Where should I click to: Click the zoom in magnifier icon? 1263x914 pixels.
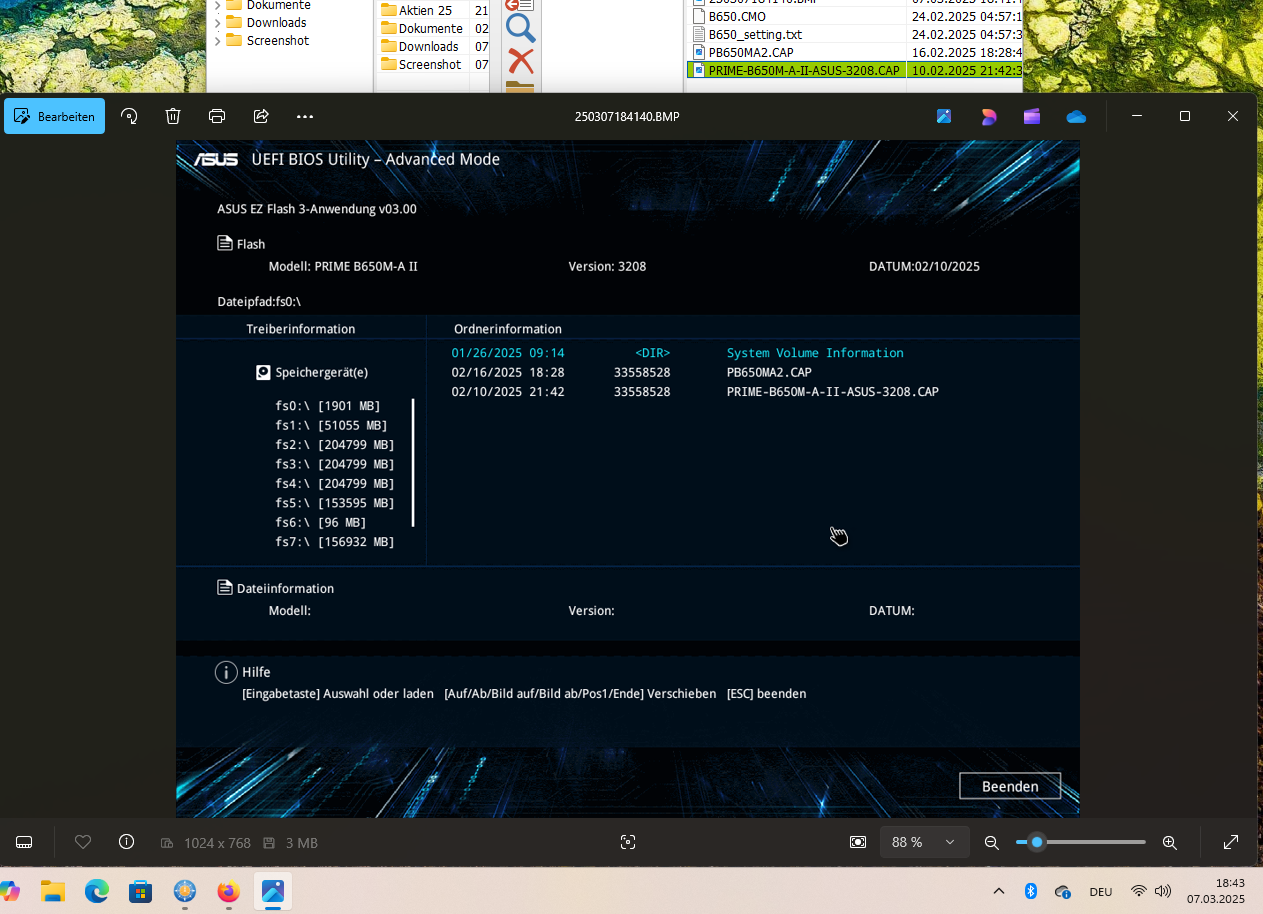(1170, 842)
